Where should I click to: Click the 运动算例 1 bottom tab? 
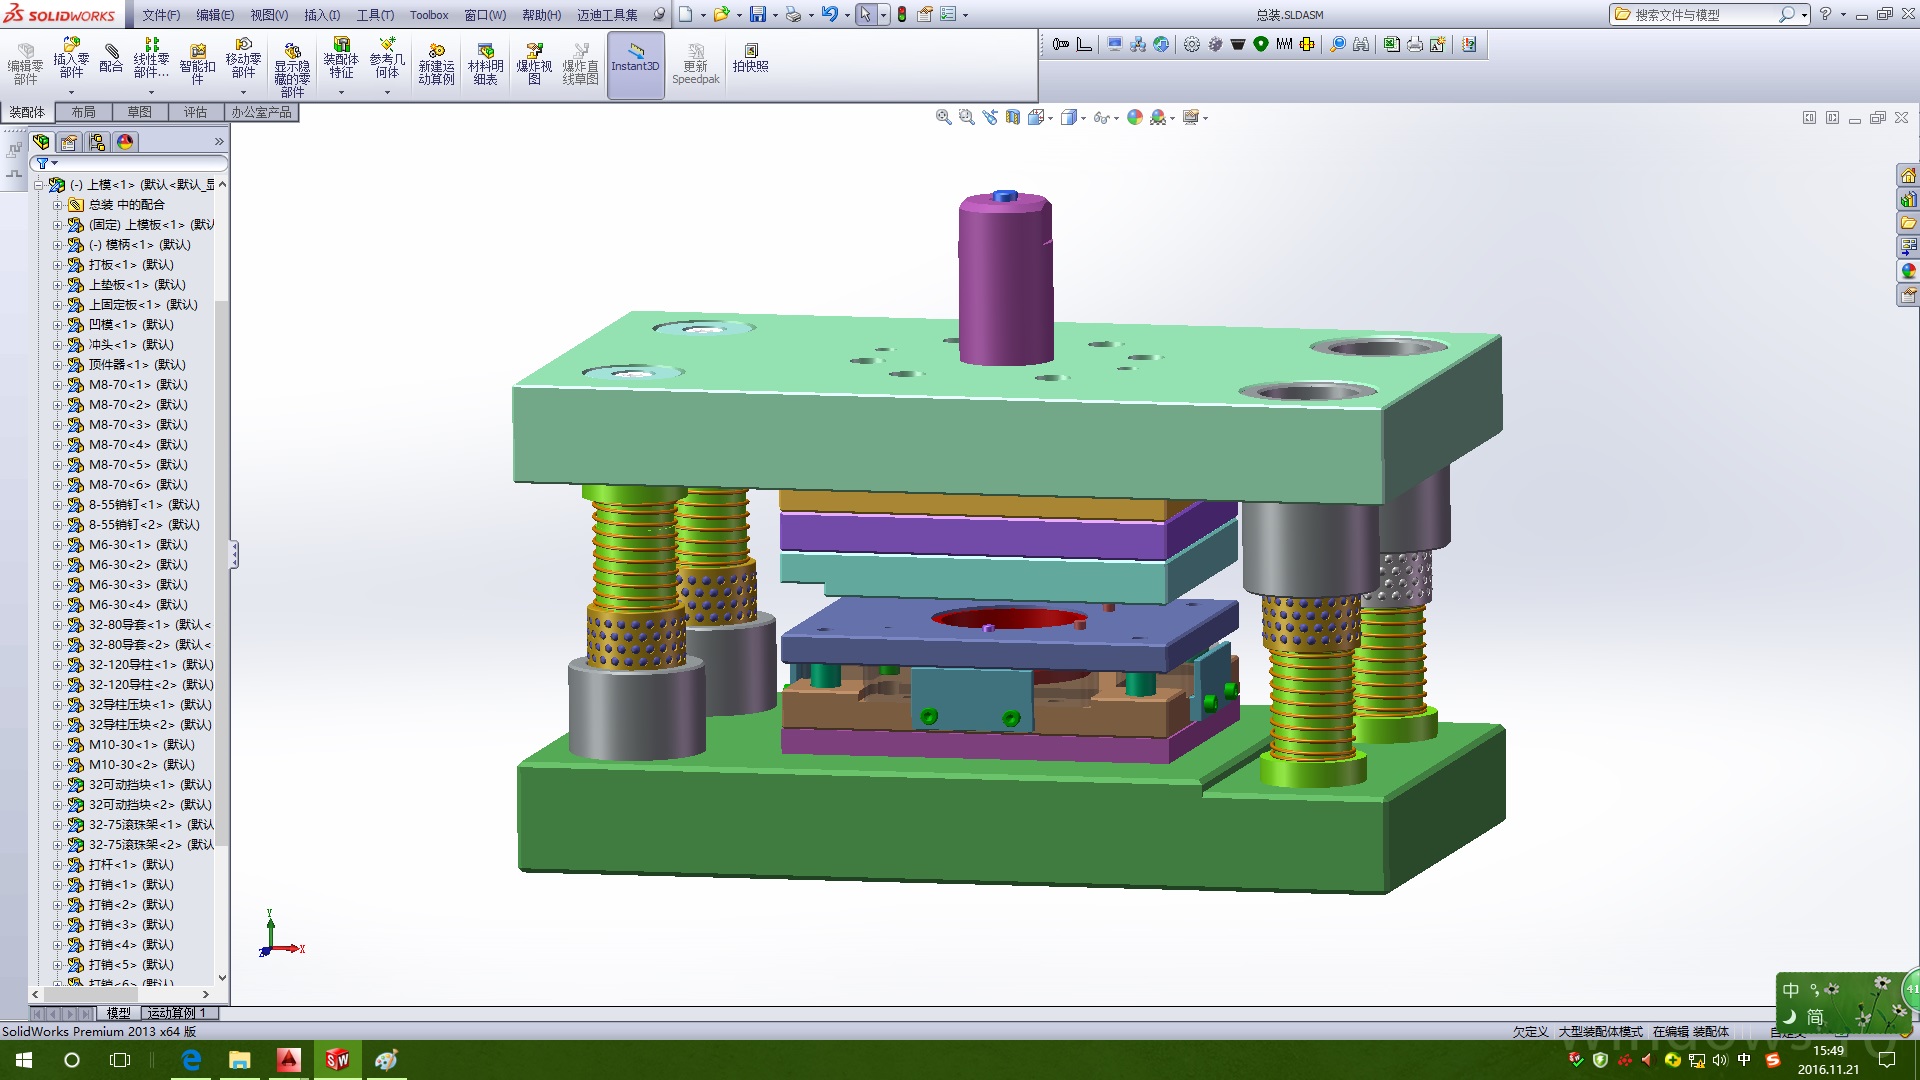177,1013
